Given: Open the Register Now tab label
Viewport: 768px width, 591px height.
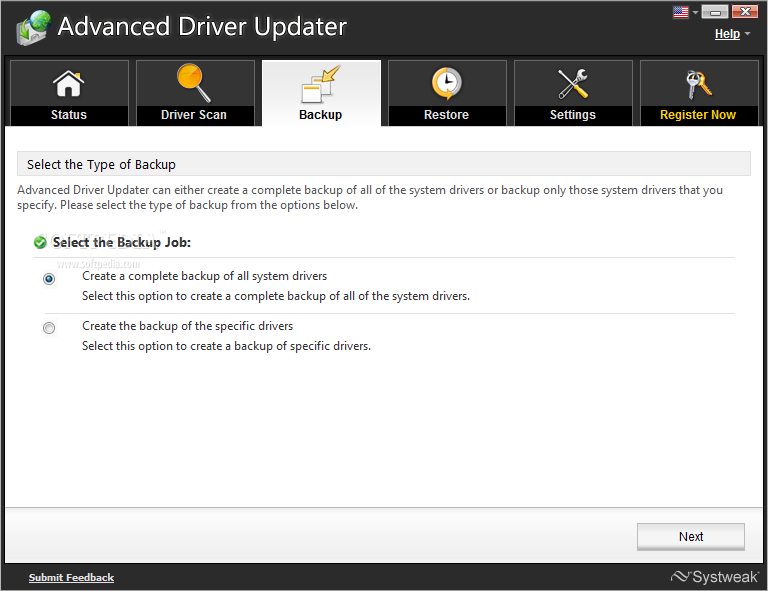Looking at the screenshot, I should 698,115.
